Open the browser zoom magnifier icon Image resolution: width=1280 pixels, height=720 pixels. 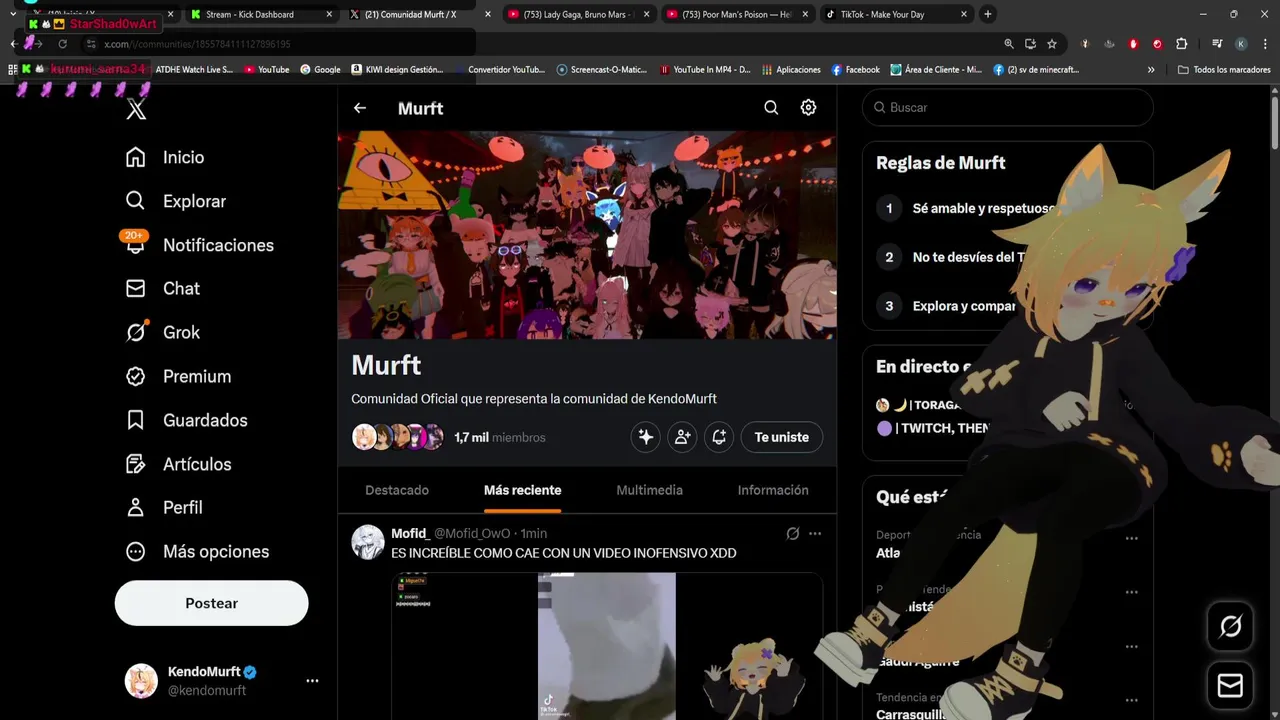(x=1008, y=44)
